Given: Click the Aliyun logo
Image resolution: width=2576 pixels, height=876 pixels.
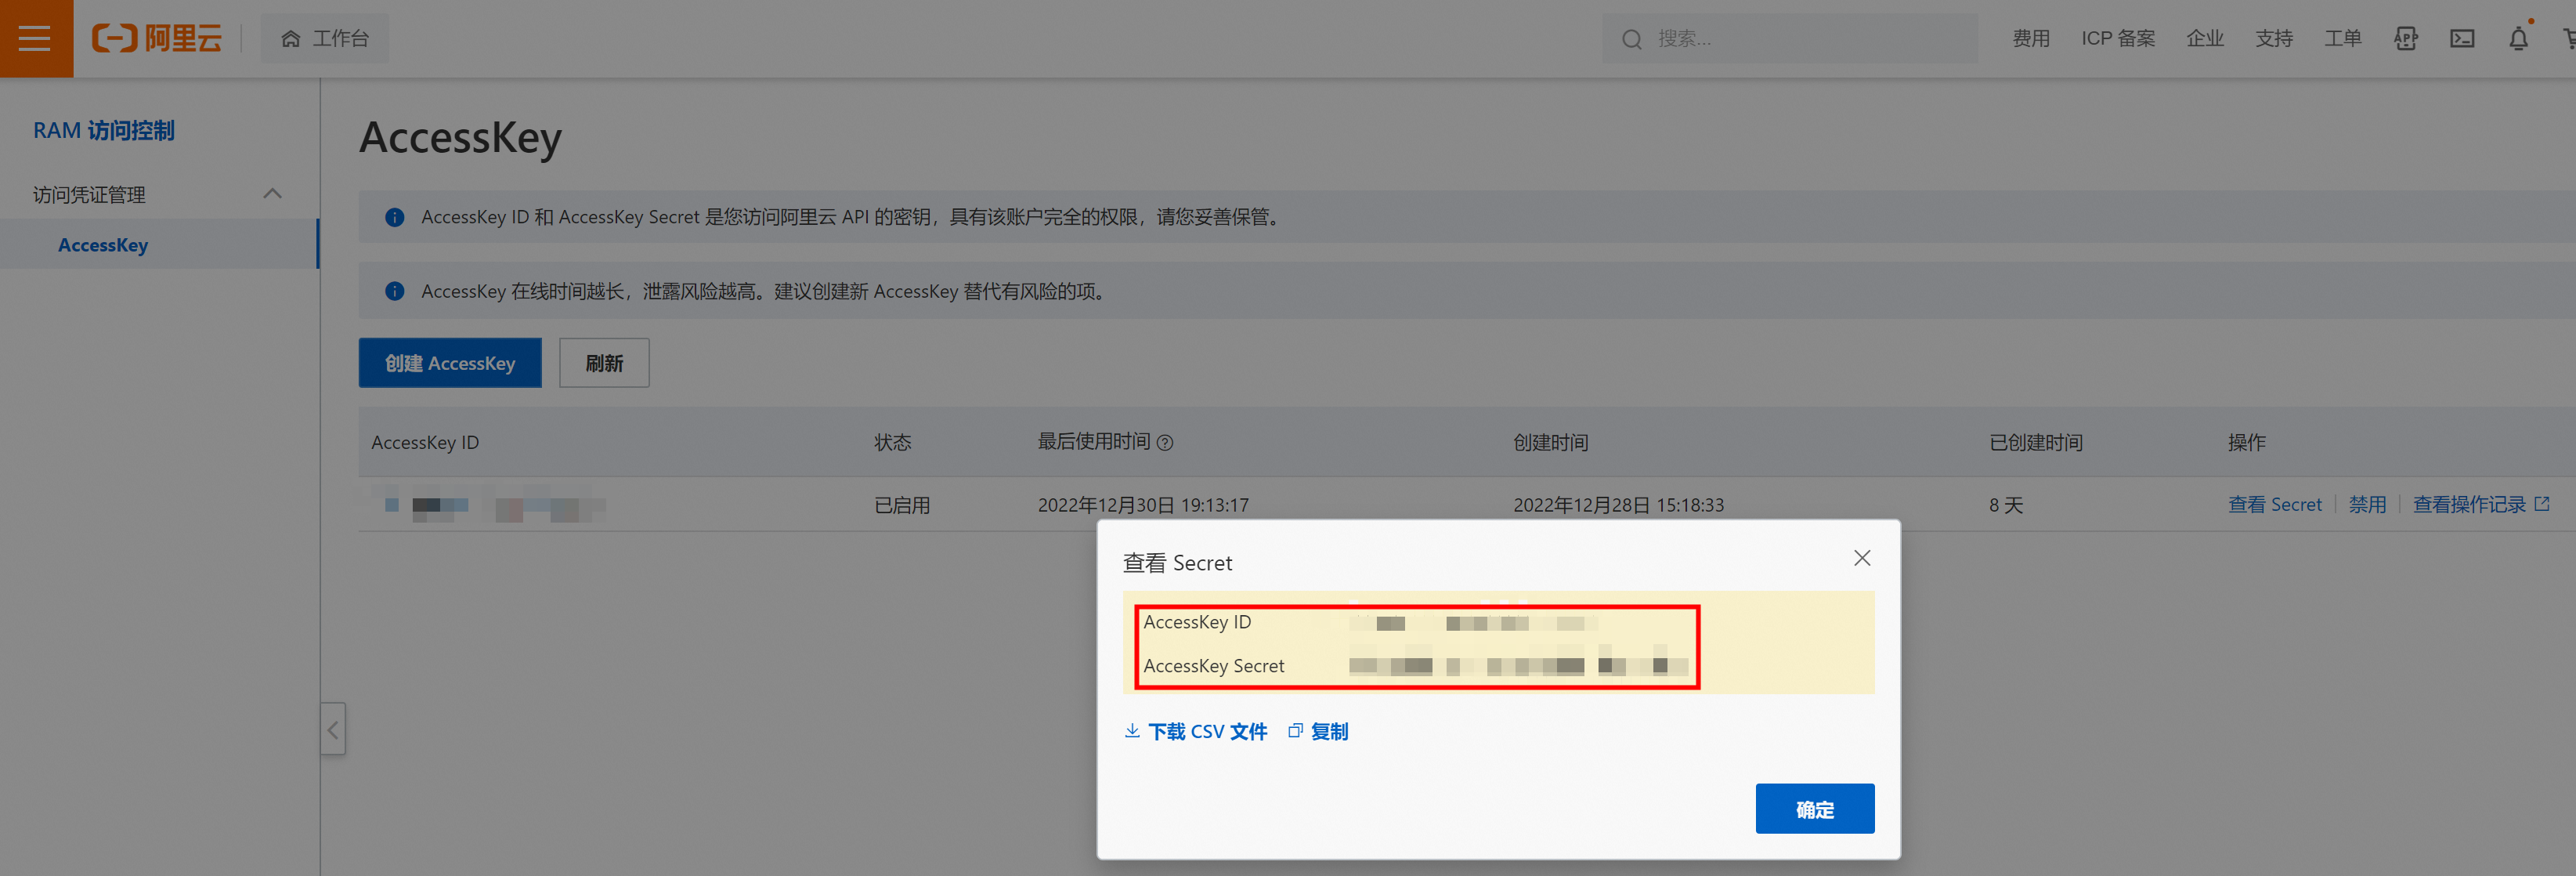Looking at the screenshot, I should click(x=157, y=38).
